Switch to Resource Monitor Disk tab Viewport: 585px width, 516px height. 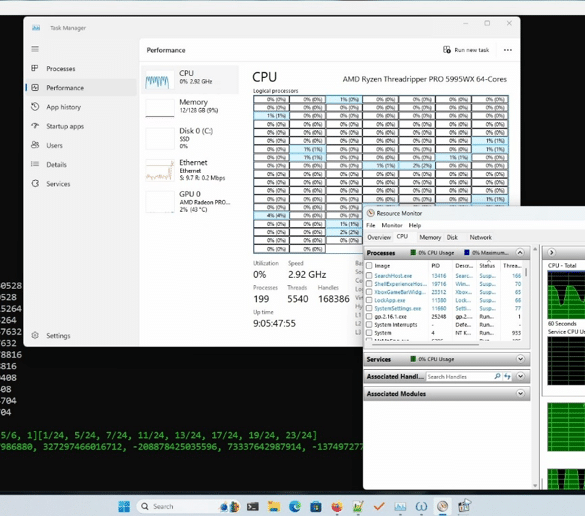452,237
